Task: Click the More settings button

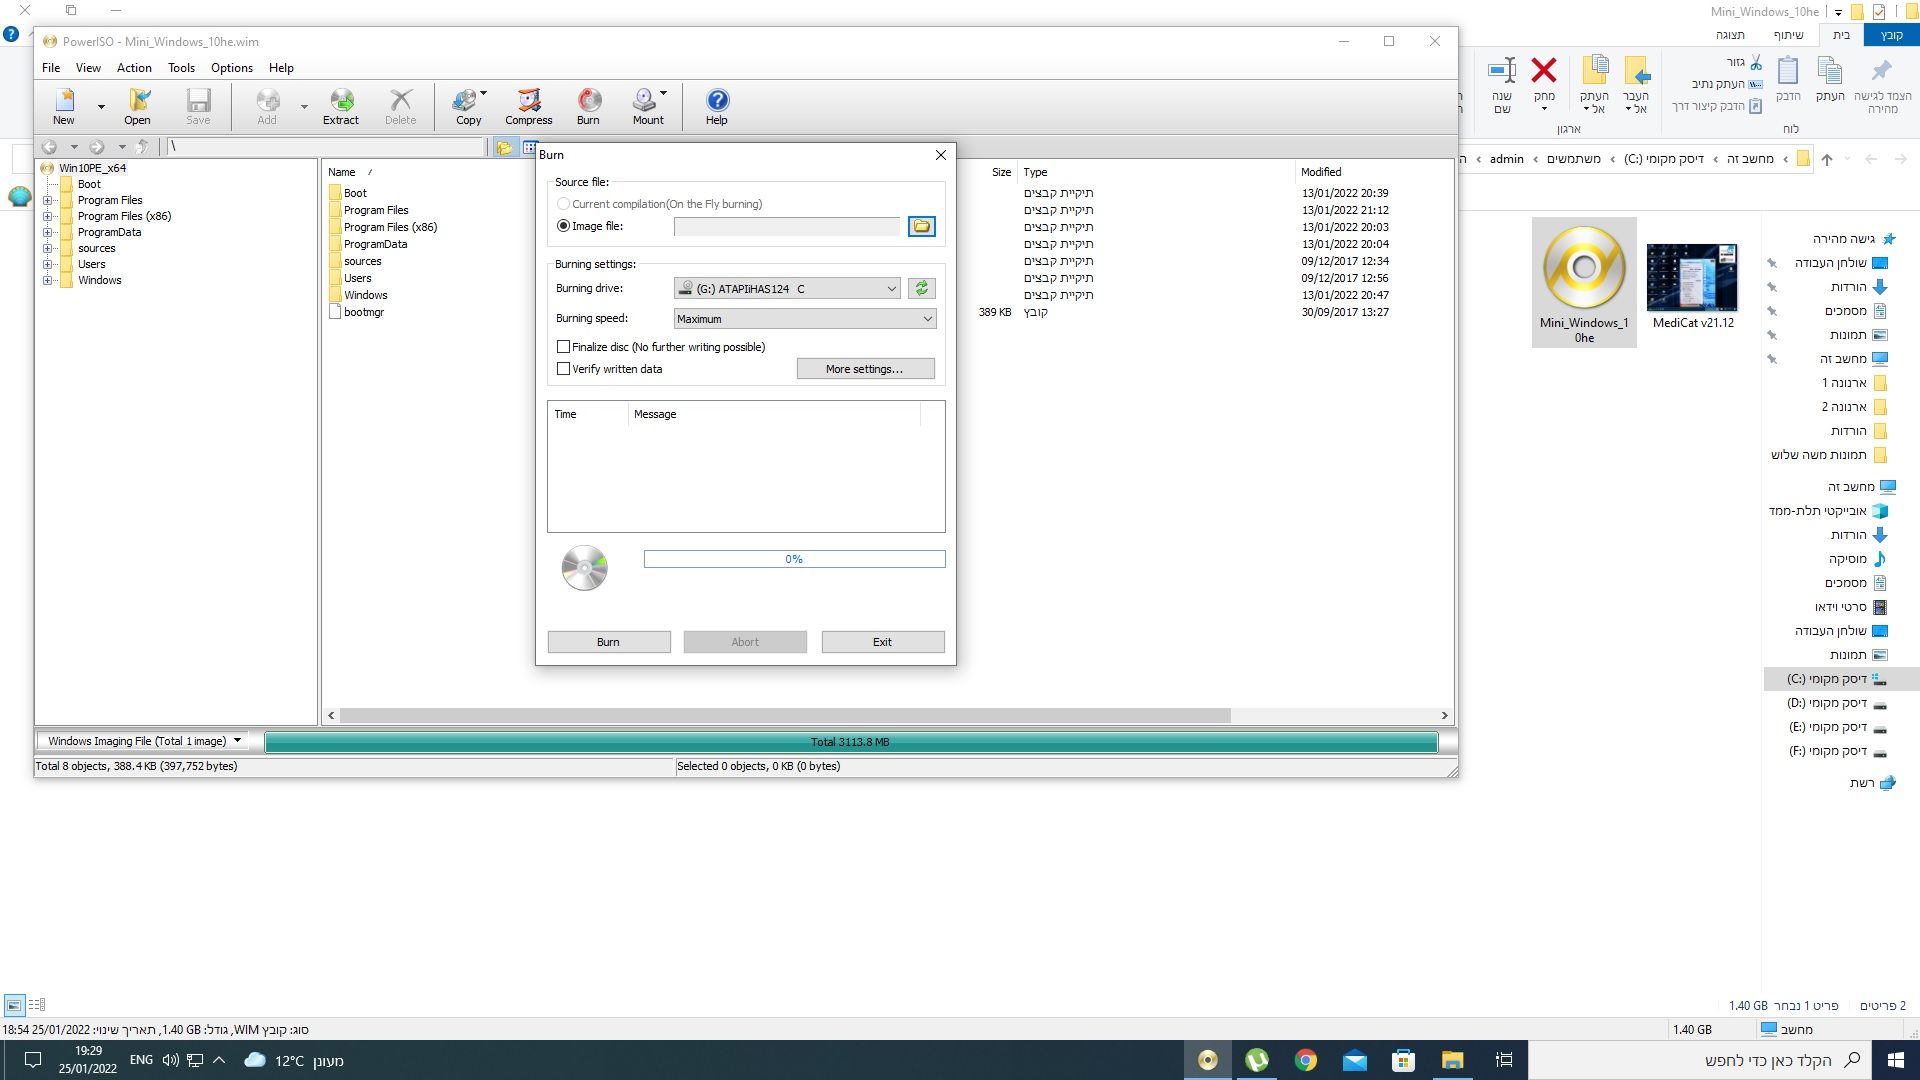Action: [x=866, y=369]
